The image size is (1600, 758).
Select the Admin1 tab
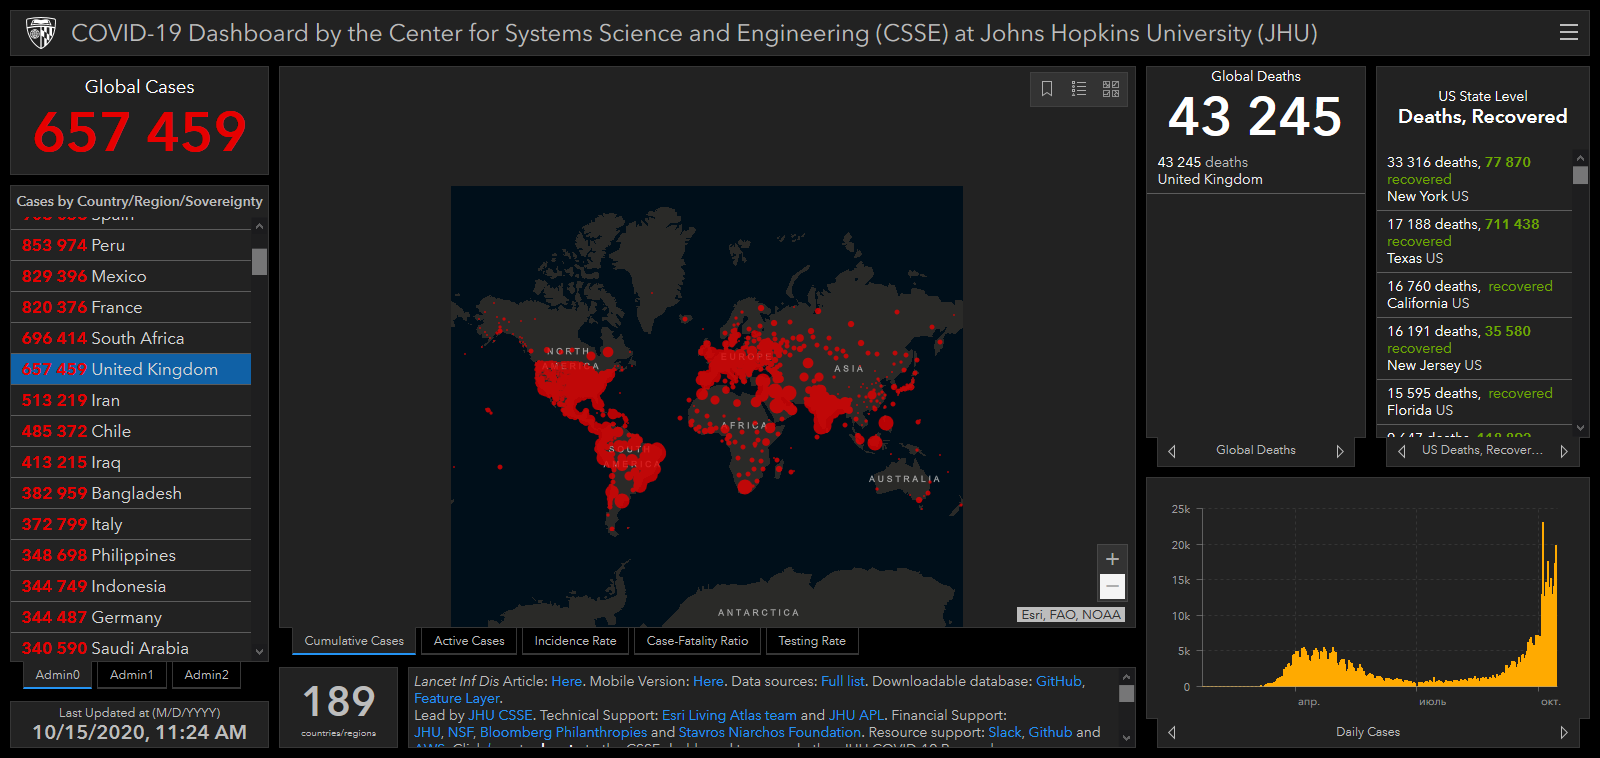click(132, 675)
